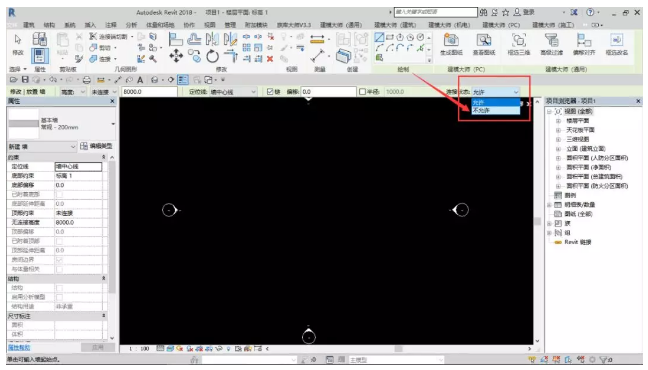Toggle the 链 chain checkbox in options bar

pyautogui.click(x=270, y=92)
